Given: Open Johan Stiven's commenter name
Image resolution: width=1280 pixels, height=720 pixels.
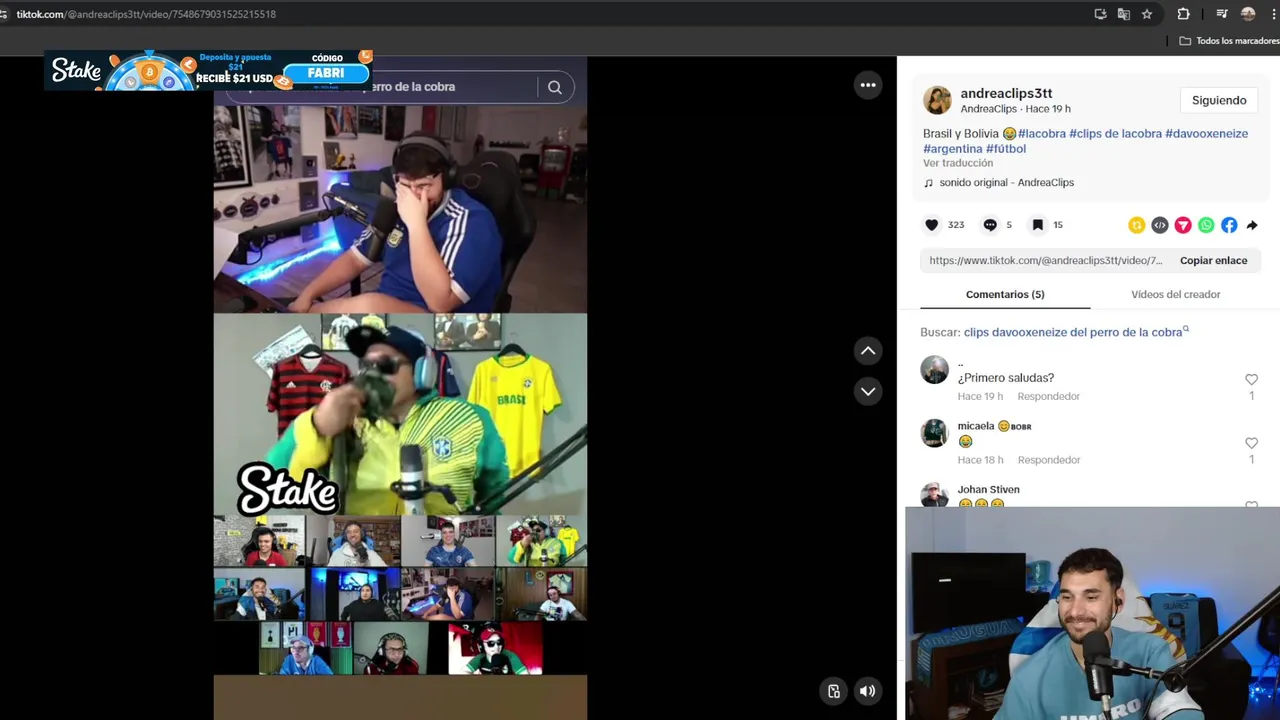Looking at the screenshot, I should 988,490.
